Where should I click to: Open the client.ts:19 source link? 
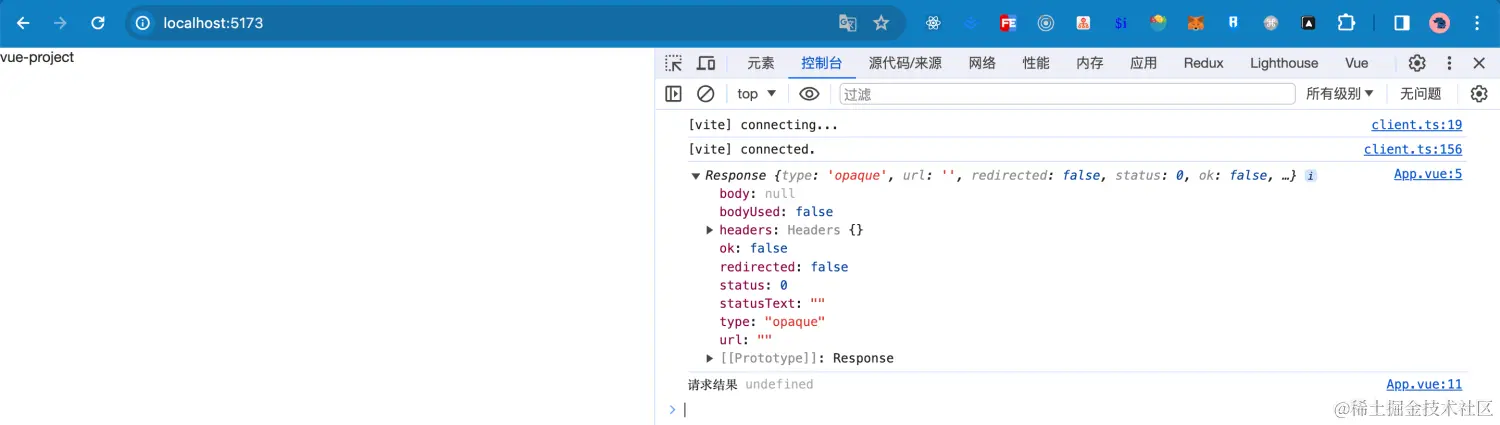click(x=1416, y=125)
